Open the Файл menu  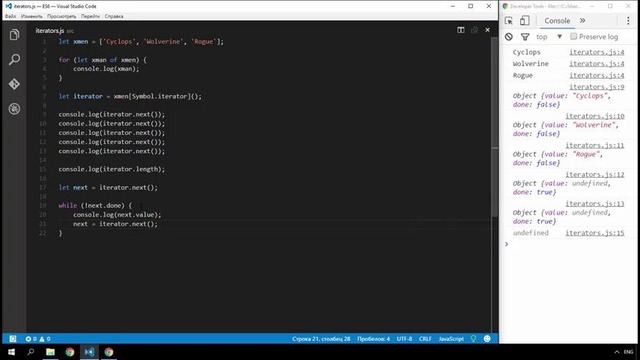pos(11,16)
